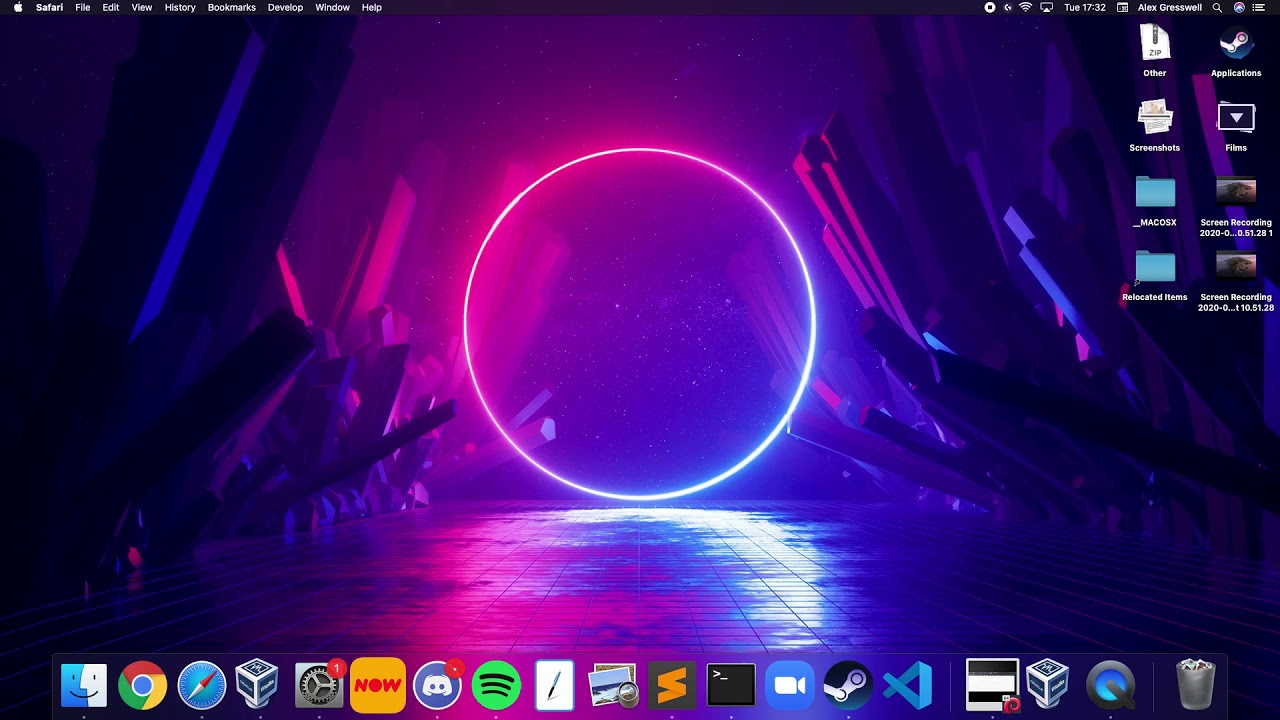Open the Wi-Fi status menu
This screenshot has height=720, width=1280.
(x=1025, y=7)
